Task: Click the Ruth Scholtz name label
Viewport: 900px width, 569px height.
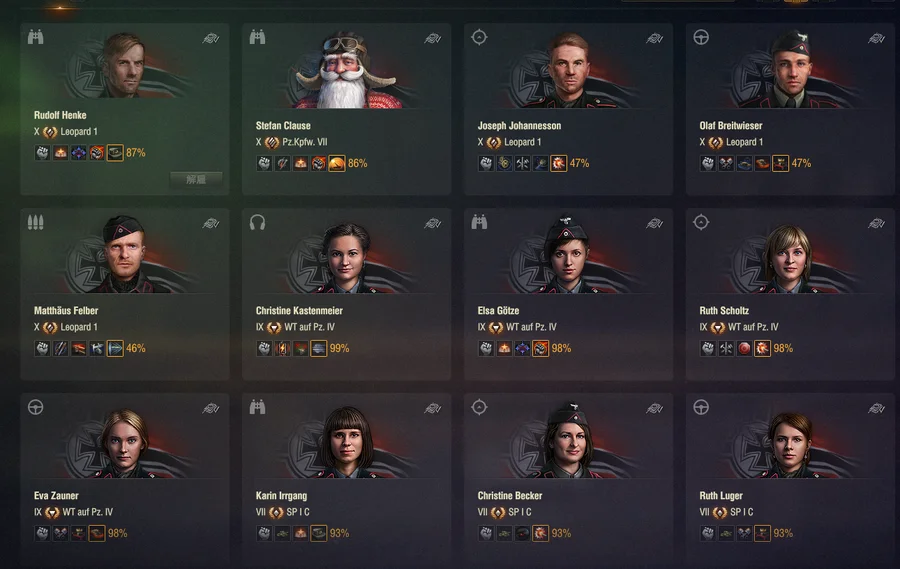Action: [724, 311]
